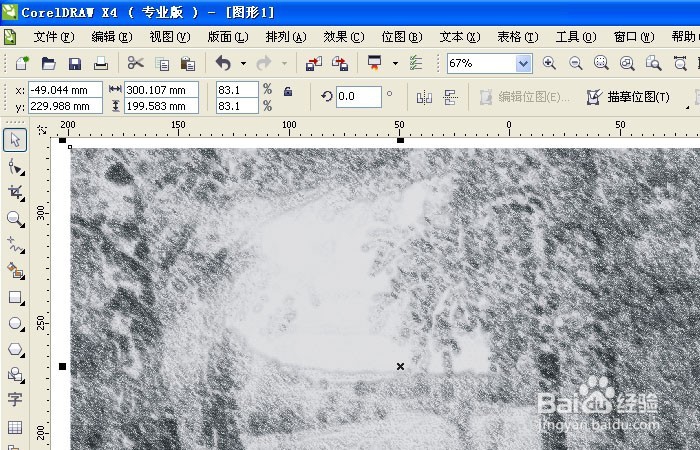This screenshot has height=450, width=700.
Task: Select the Freehand tool
Action: pyautogui.click(x=16, y=245)
